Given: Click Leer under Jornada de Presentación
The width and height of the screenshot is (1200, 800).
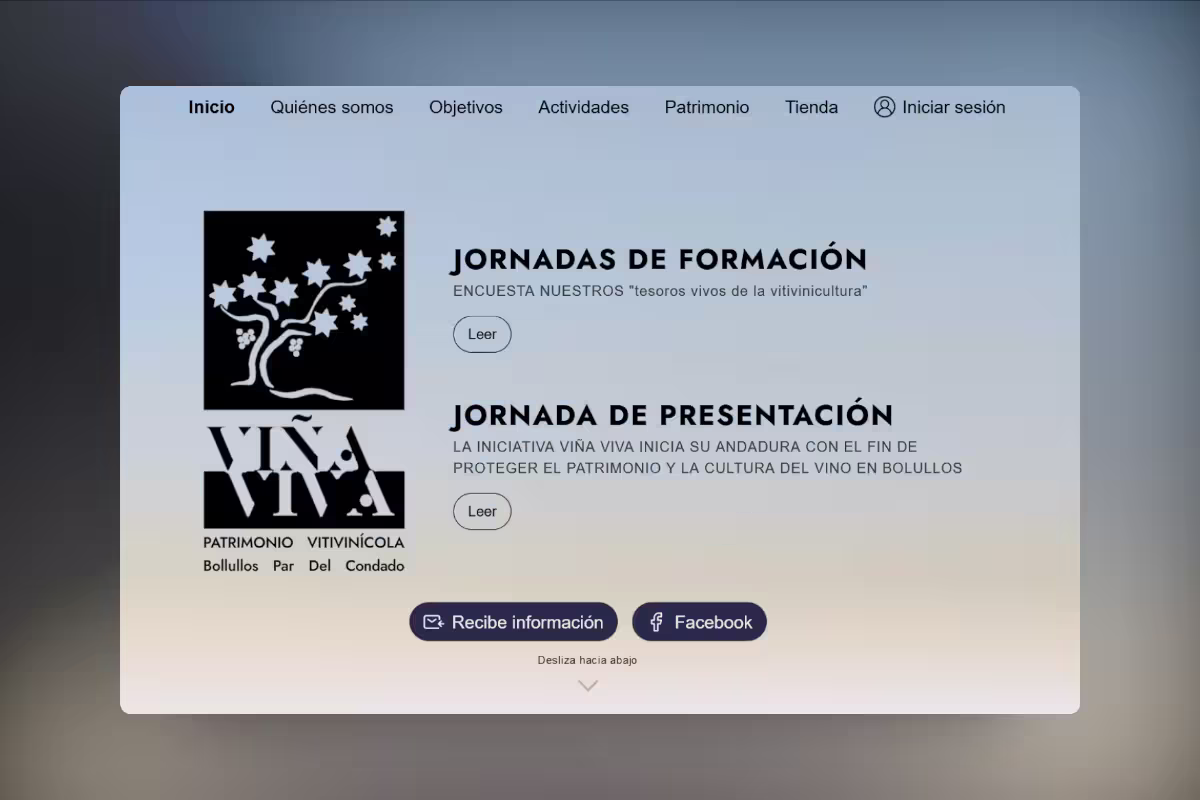Looking at the screenshot, I should click(482, 511).
